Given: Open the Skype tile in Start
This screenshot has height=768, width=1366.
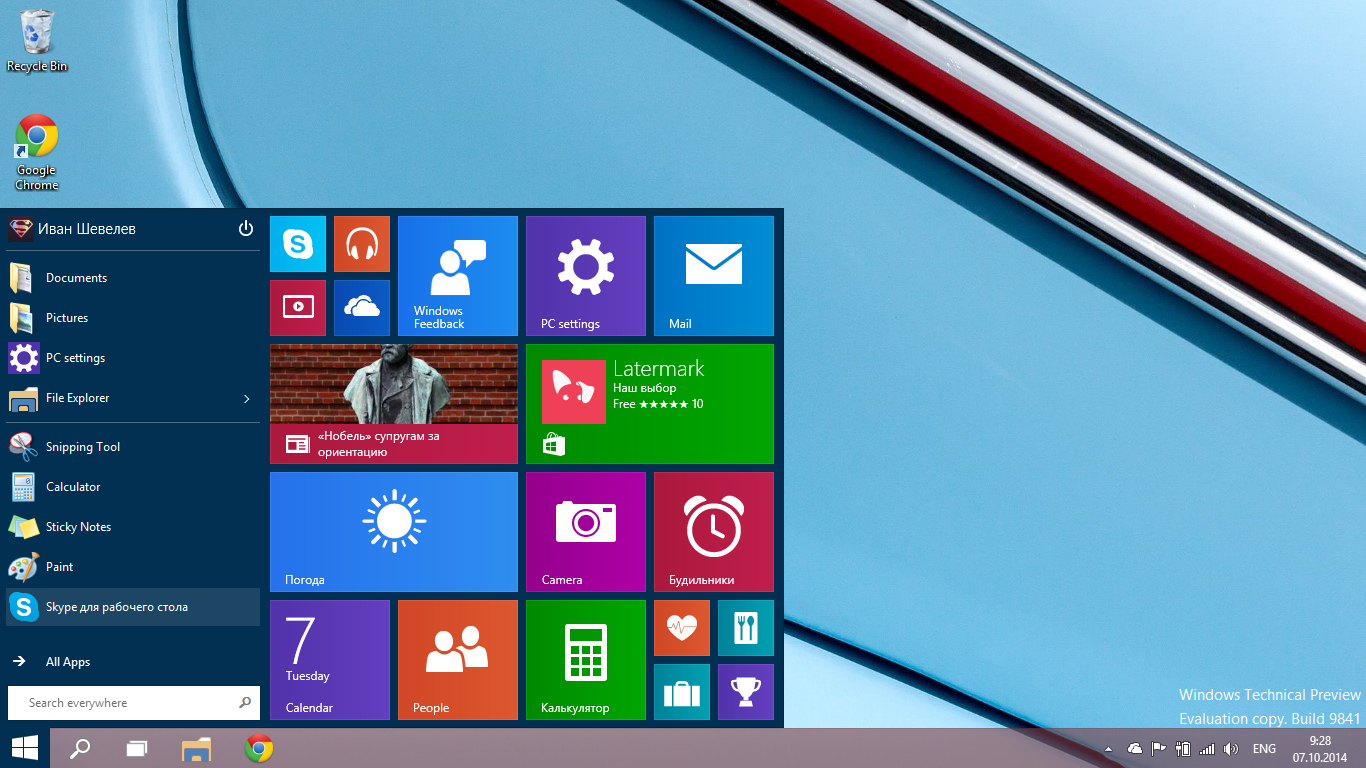Looking at the screenshot, I should click(x=298, y=244).
